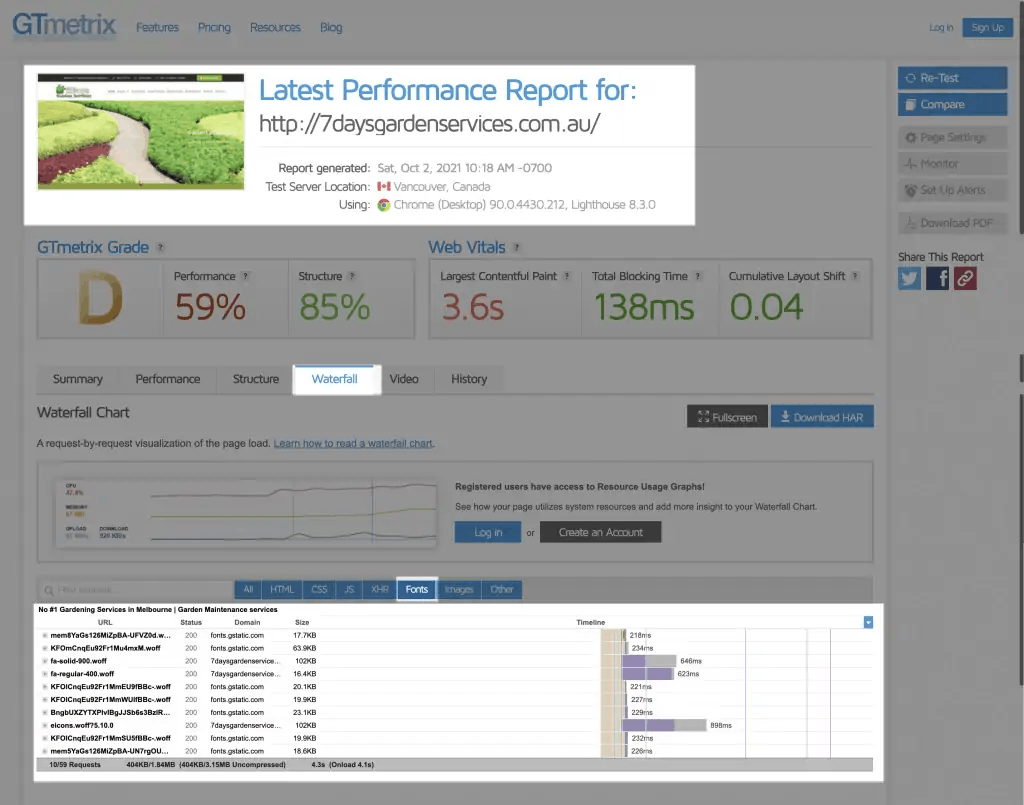Viewport: 1024px width, 805px height.
Task: Switch to the Structure tab
Action: pos(256,379)
